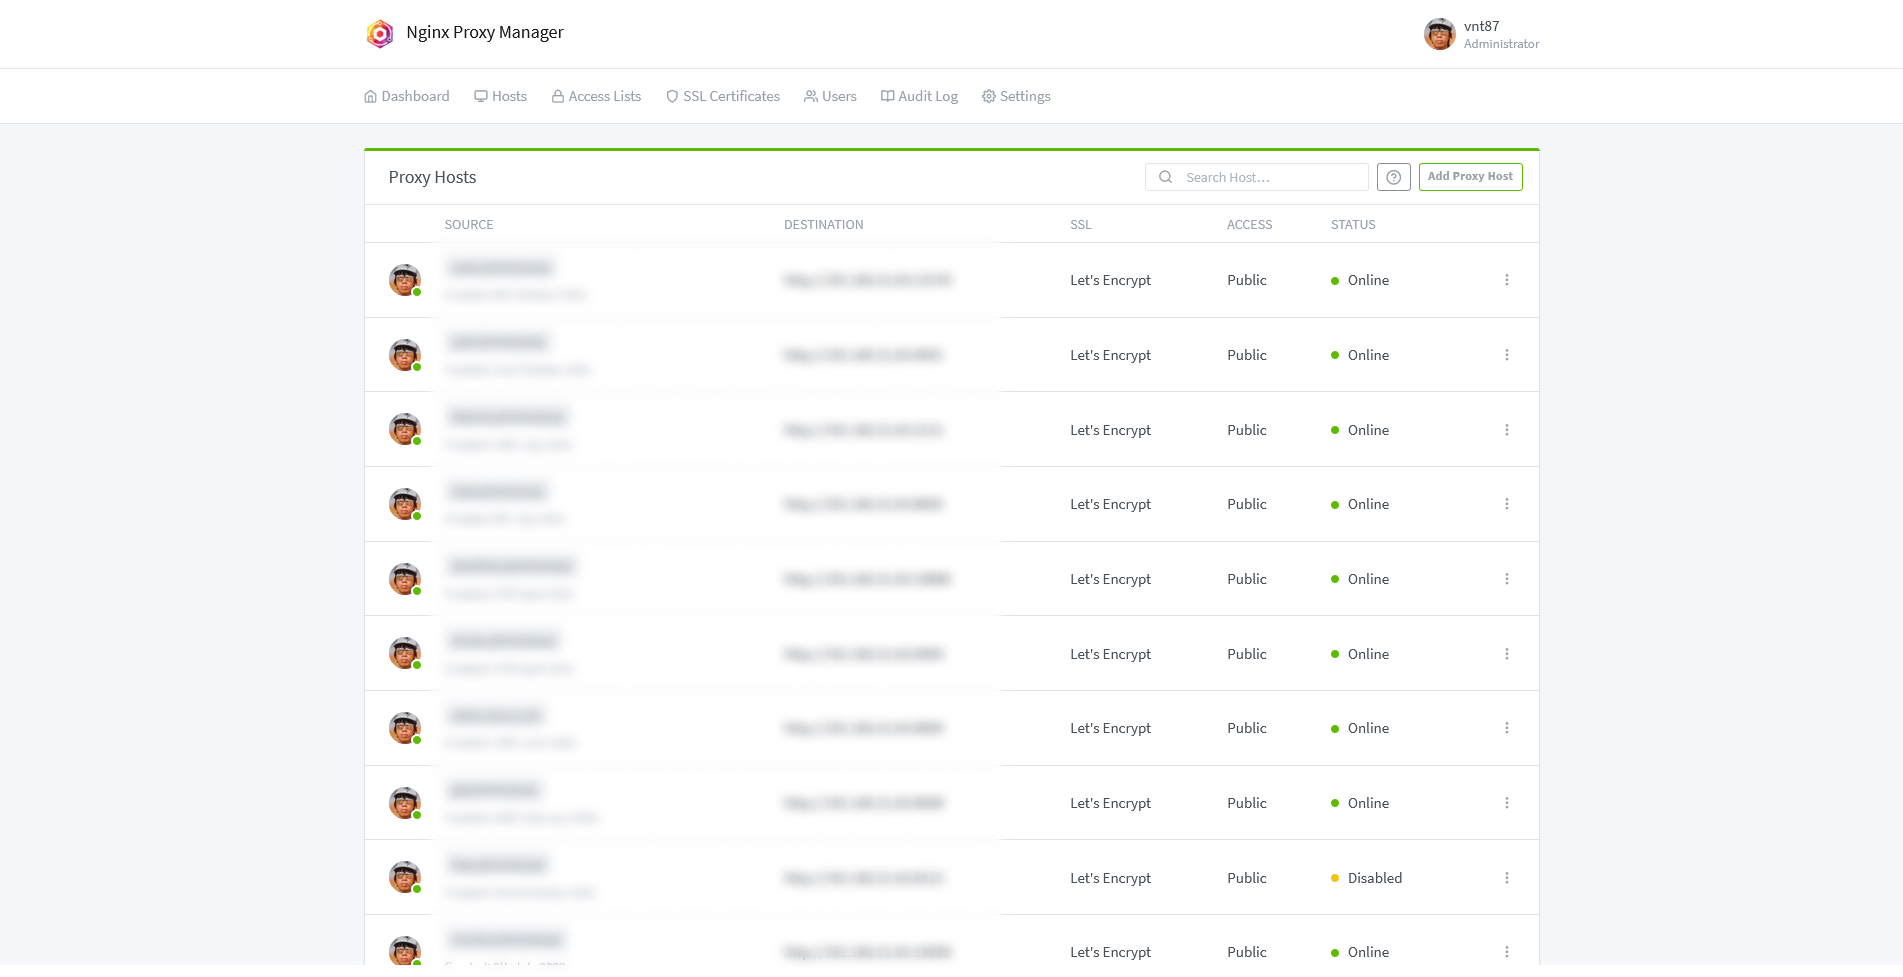Open the three-dot menu of the second host row
Viewport: 1903px width, 977px height.
tap(1507, 355)
